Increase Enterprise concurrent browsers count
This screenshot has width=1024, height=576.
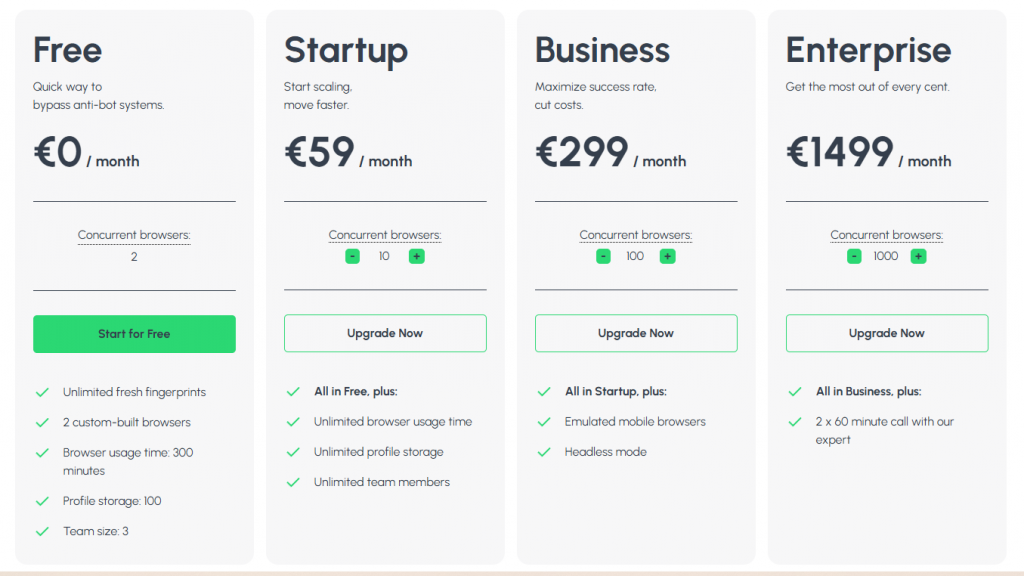point(918,256)
